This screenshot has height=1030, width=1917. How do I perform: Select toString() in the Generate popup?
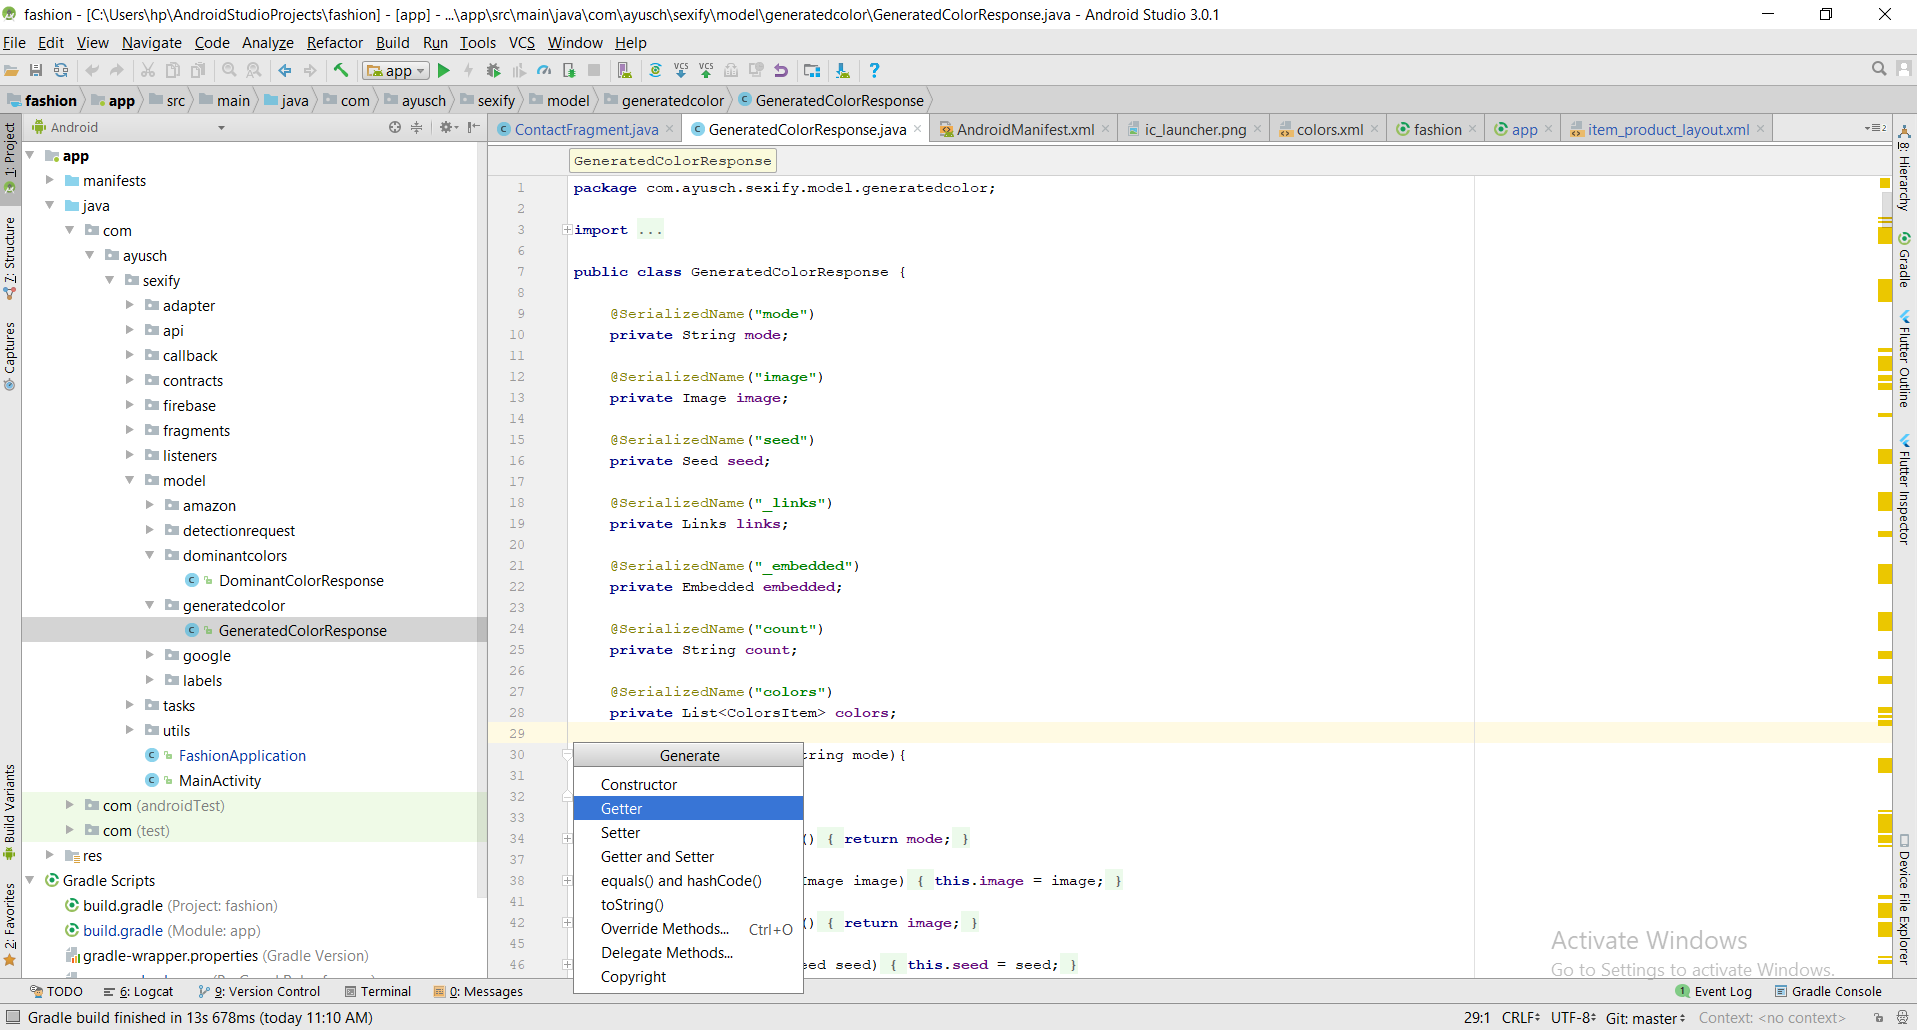click(x=632, y=904)
